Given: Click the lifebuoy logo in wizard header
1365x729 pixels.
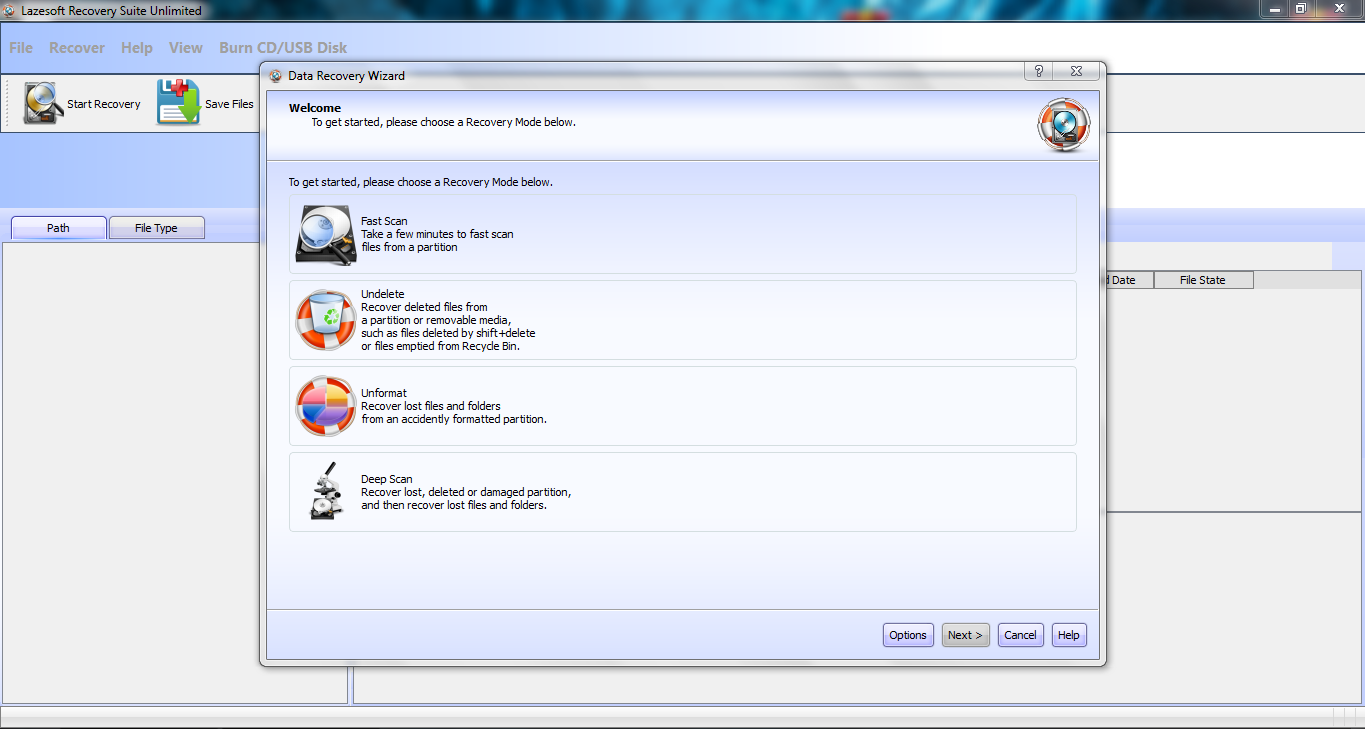Looking at the screenshot, I should [x=1064, y=126].
